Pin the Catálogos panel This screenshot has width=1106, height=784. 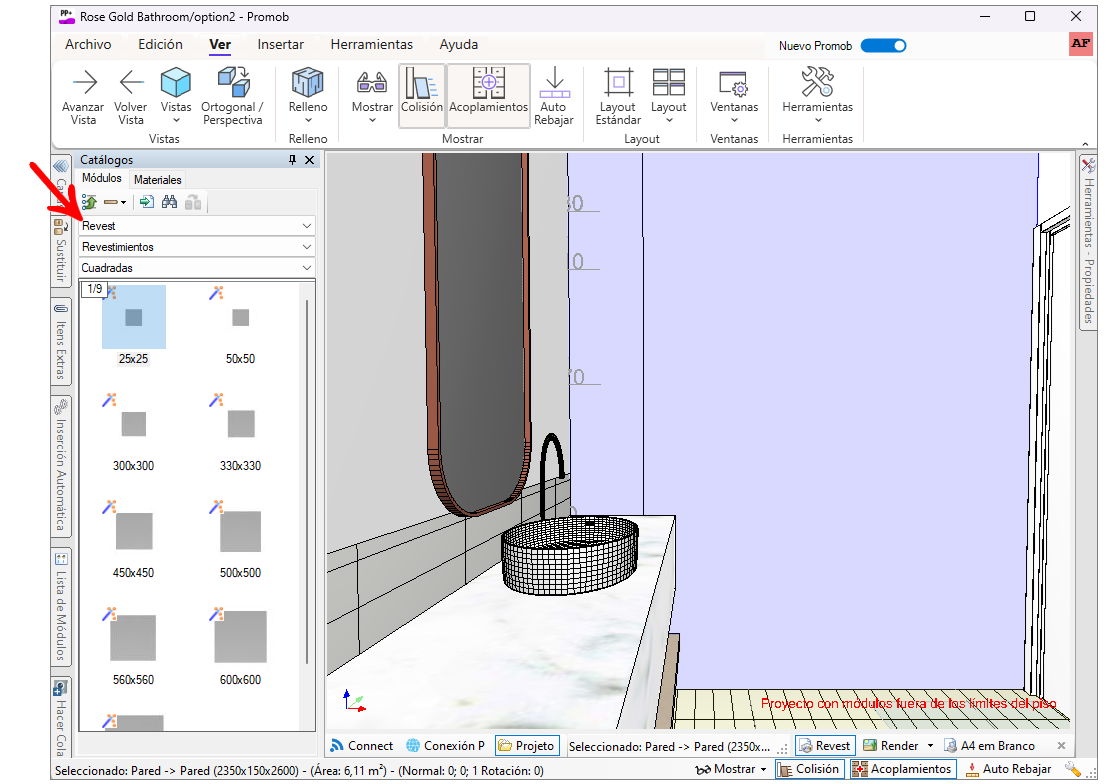tap(292, 160)
